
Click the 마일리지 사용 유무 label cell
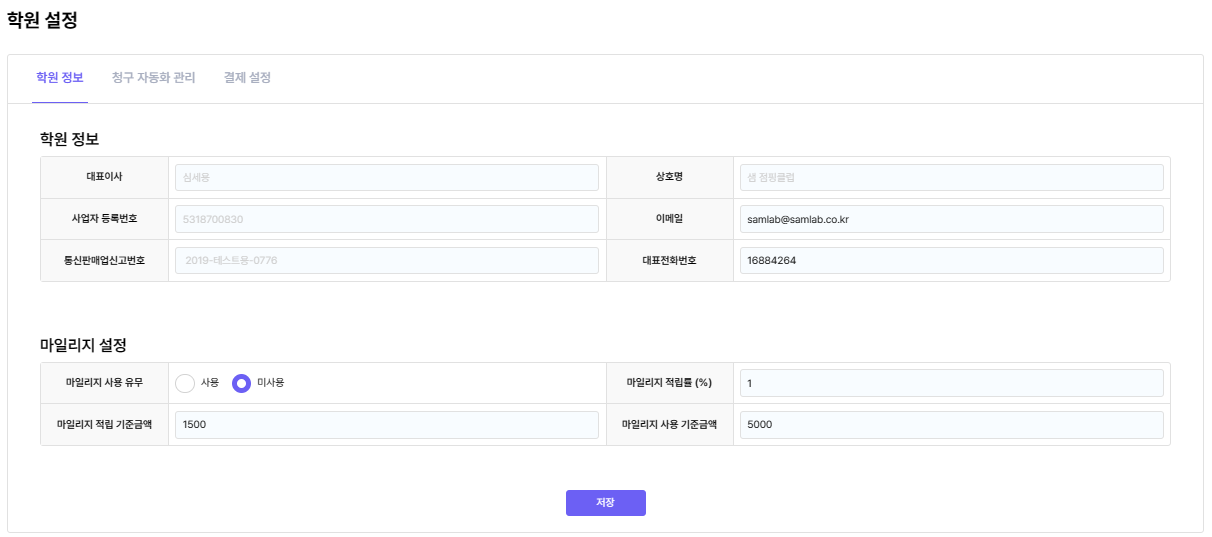tap(104, 383)
